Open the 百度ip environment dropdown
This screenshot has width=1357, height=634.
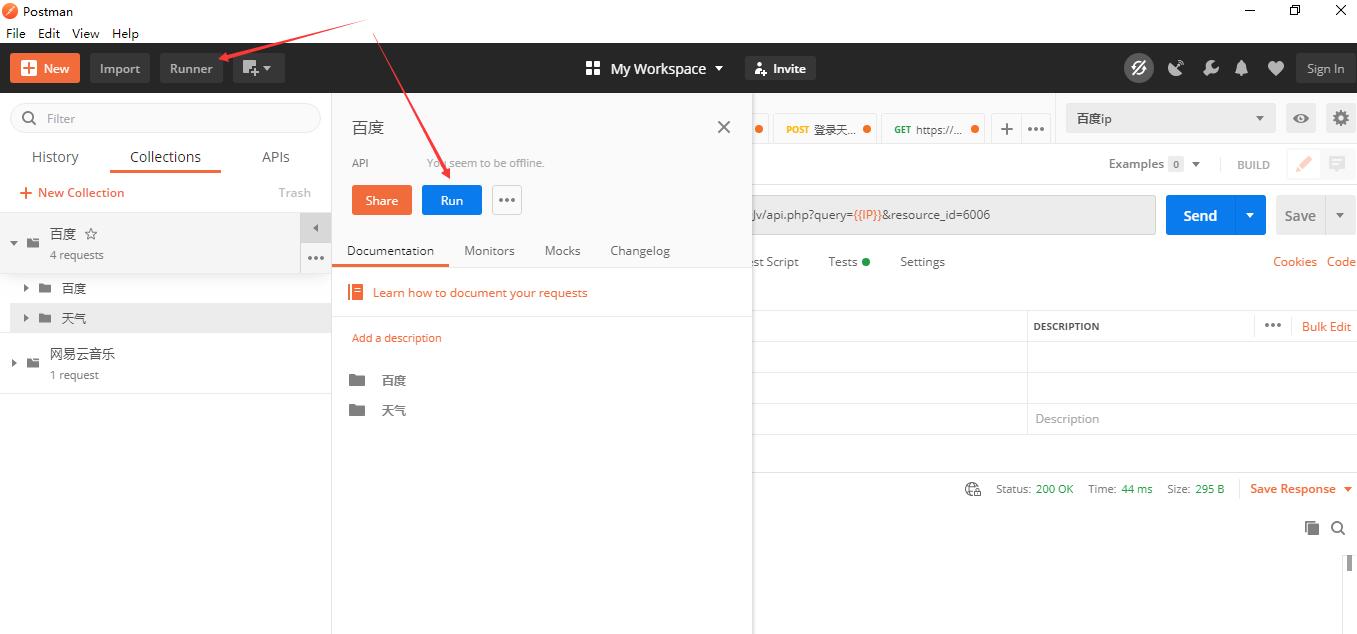1171,118
